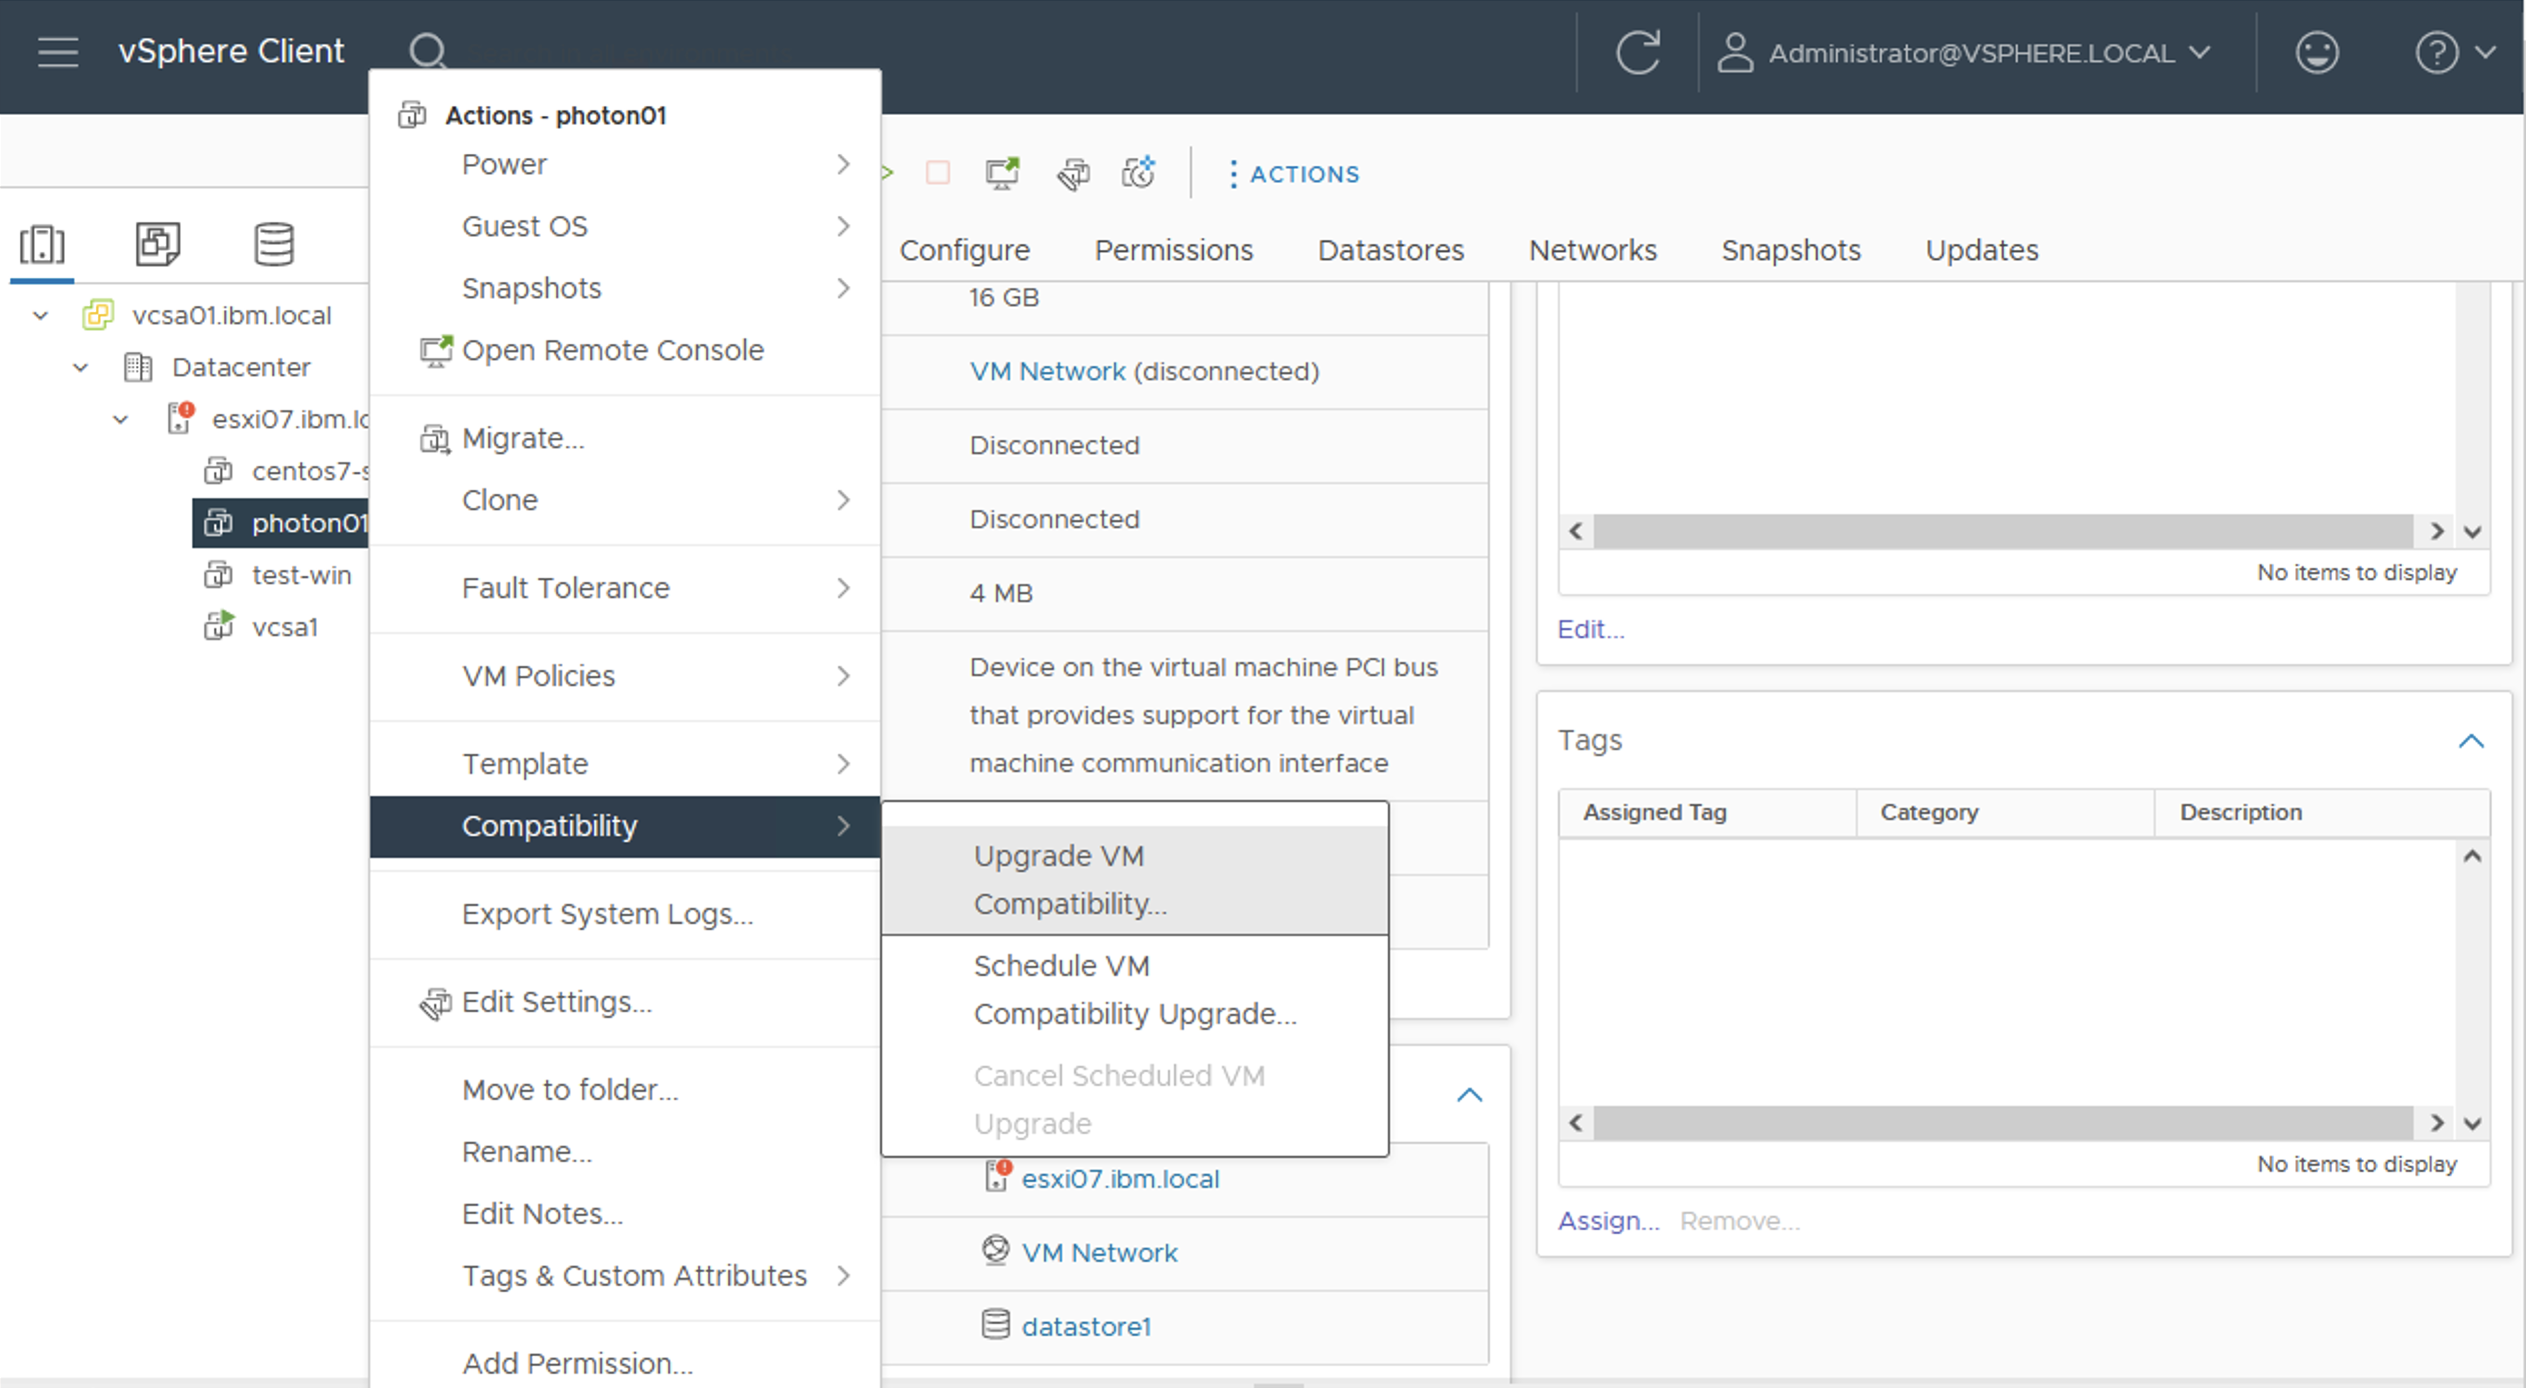Click the horizontal scrollbar in the Tags panel

tap(2000, 1123)
